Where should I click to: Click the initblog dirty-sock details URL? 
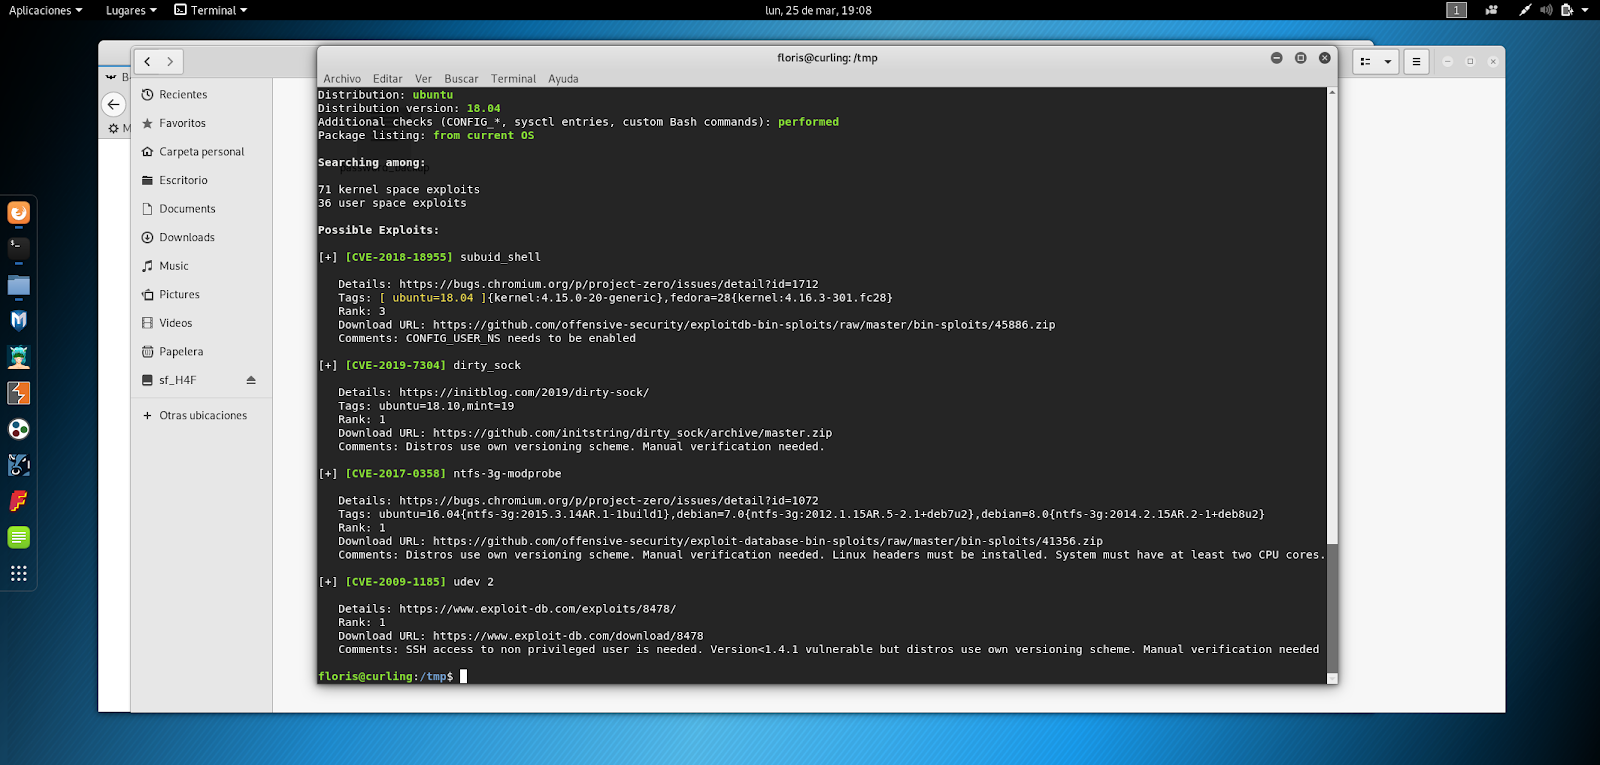(x=524, y=392)
